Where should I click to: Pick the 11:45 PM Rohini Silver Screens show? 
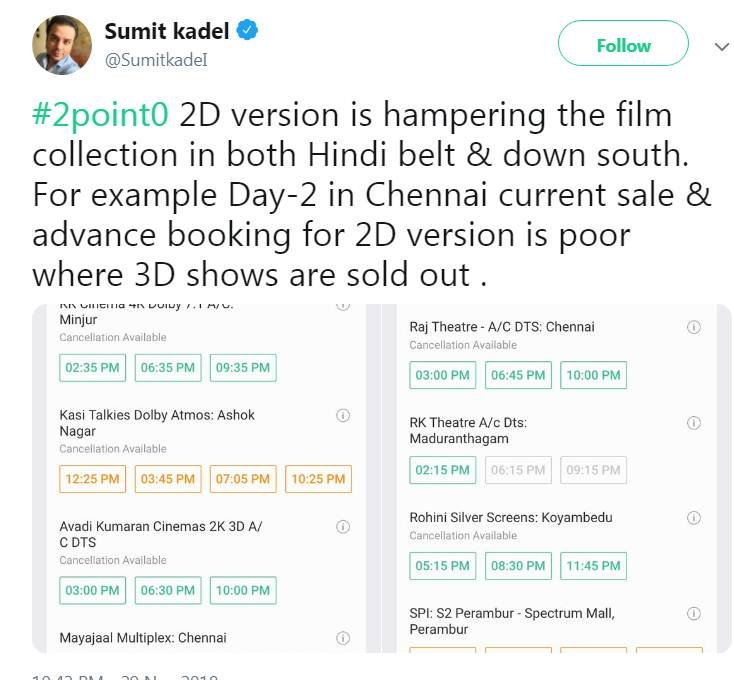click(594, 566)
